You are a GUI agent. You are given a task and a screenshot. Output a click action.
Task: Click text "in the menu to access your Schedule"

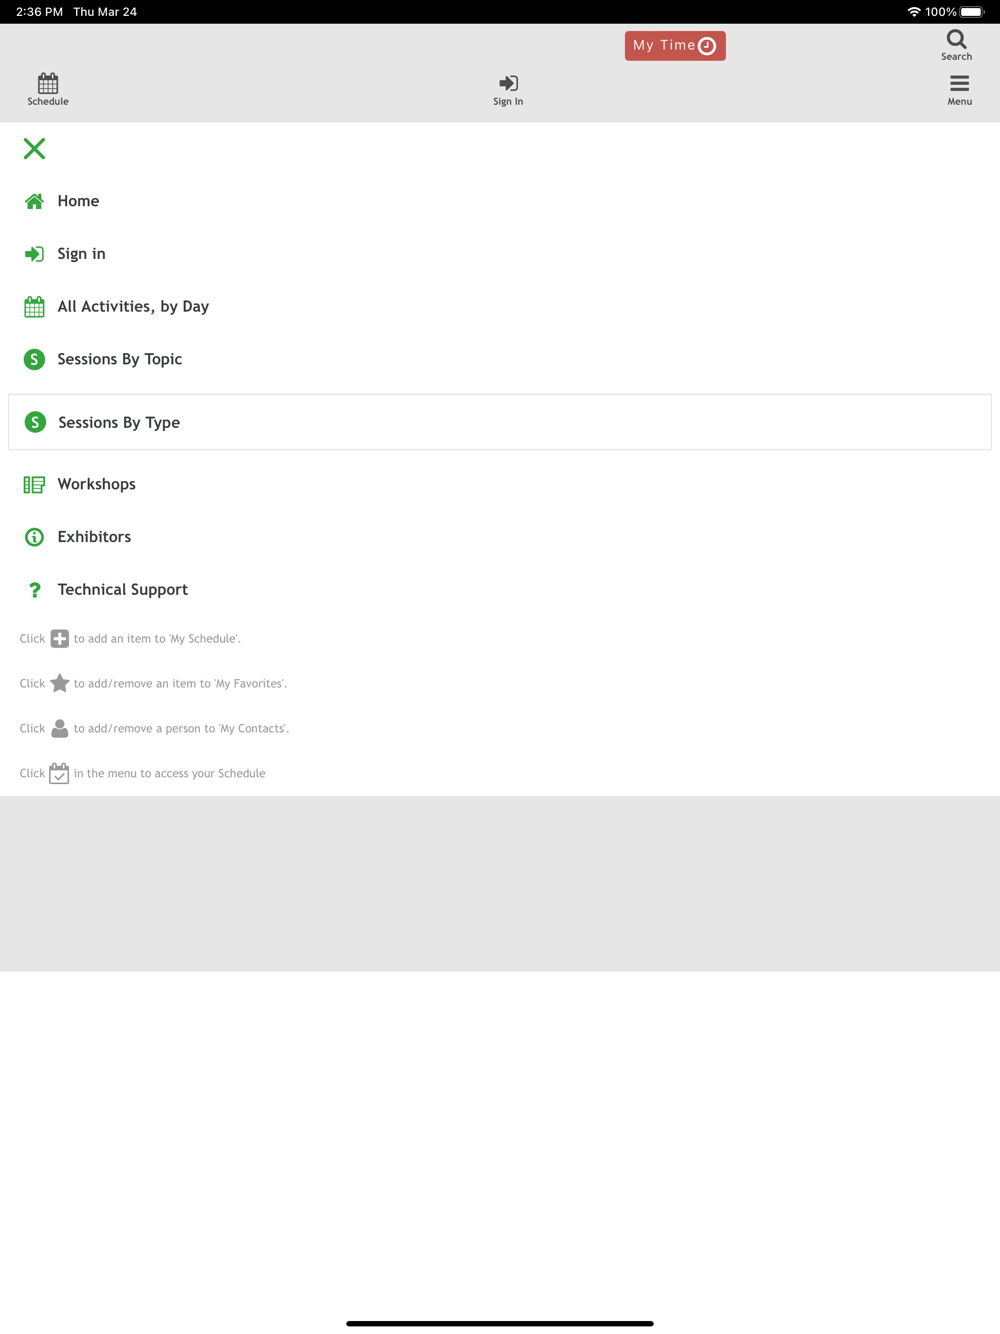click(x=169, y=774)
